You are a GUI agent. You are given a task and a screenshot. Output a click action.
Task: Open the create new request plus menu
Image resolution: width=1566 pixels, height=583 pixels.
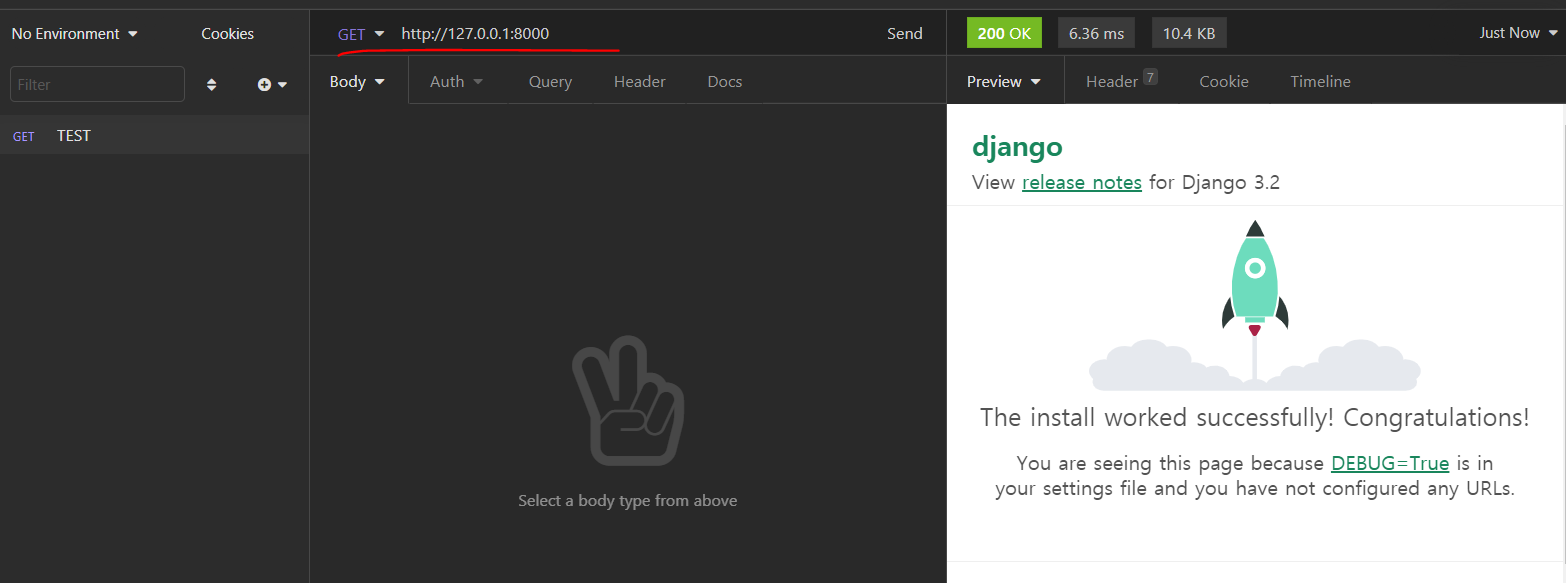272,85
